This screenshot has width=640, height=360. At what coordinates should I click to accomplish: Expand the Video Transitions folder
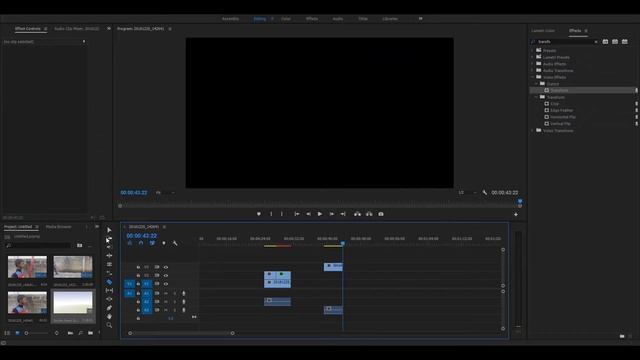[533, 131]
